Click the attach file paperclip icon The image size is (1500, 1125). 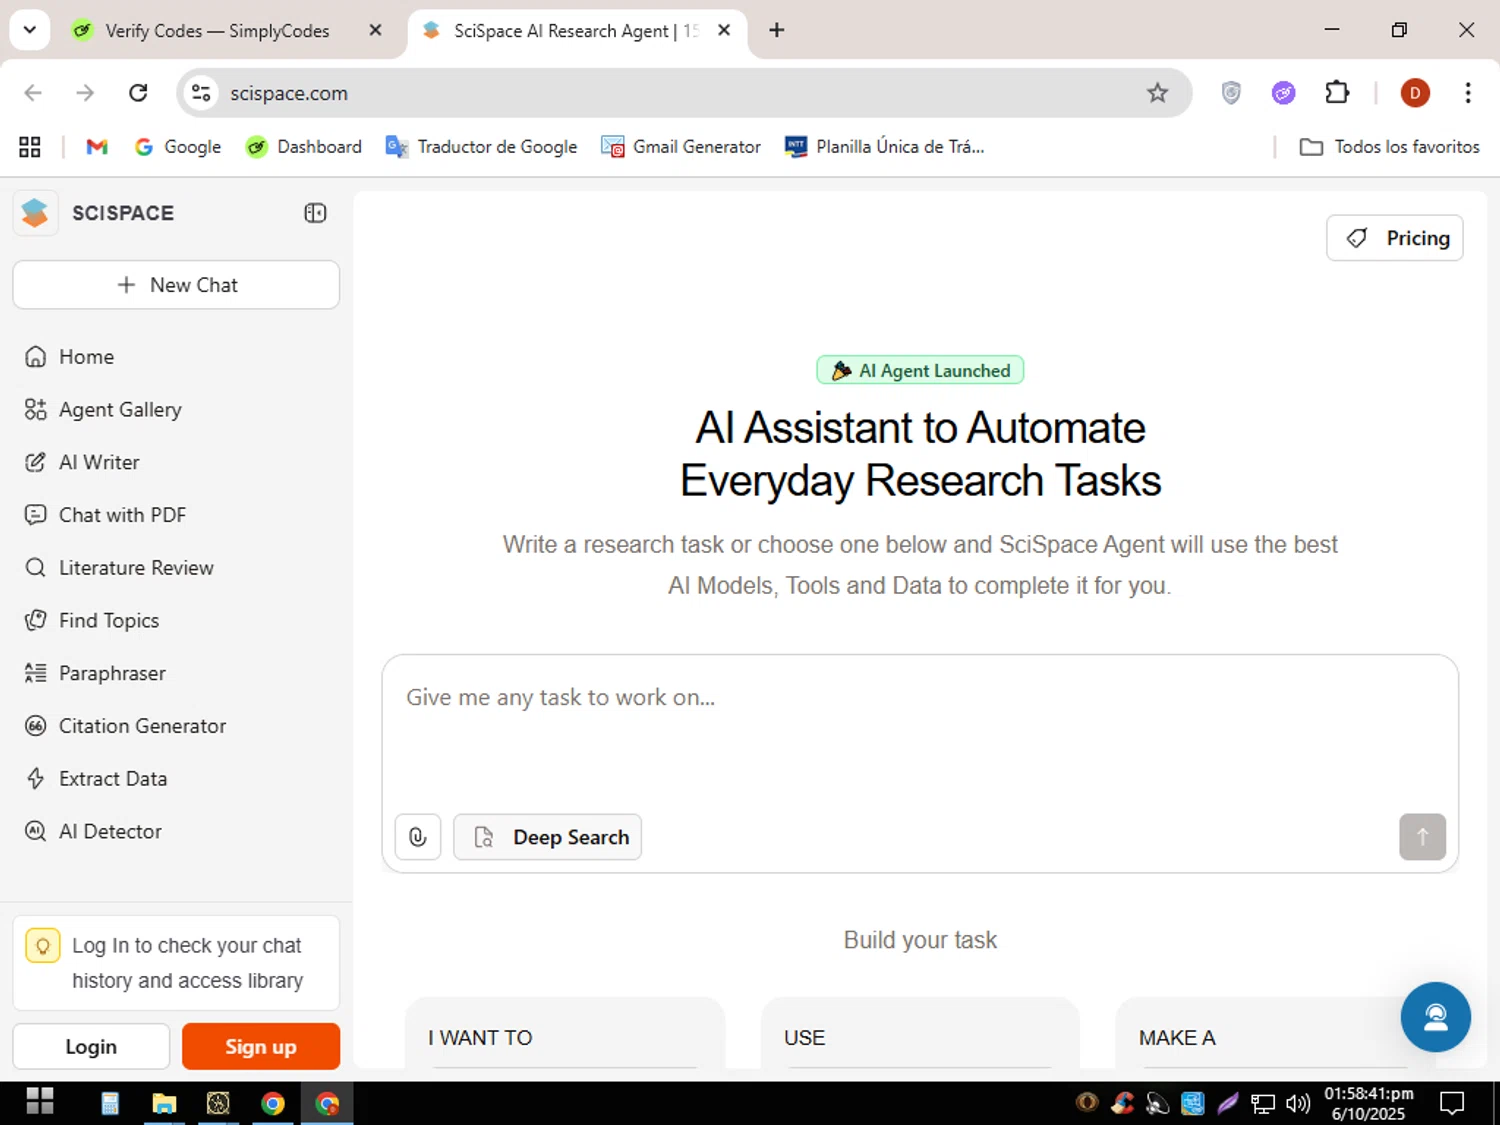(418, 837)
